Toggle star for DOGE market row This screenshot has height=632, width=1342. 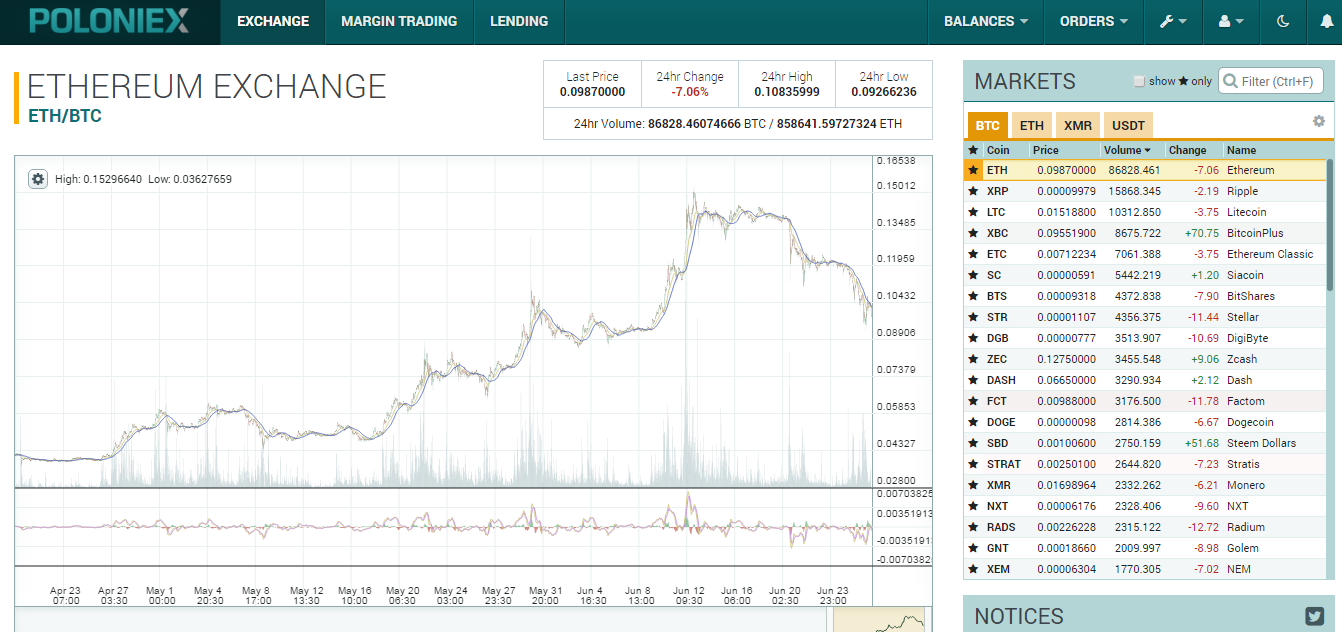coord(973,422)
